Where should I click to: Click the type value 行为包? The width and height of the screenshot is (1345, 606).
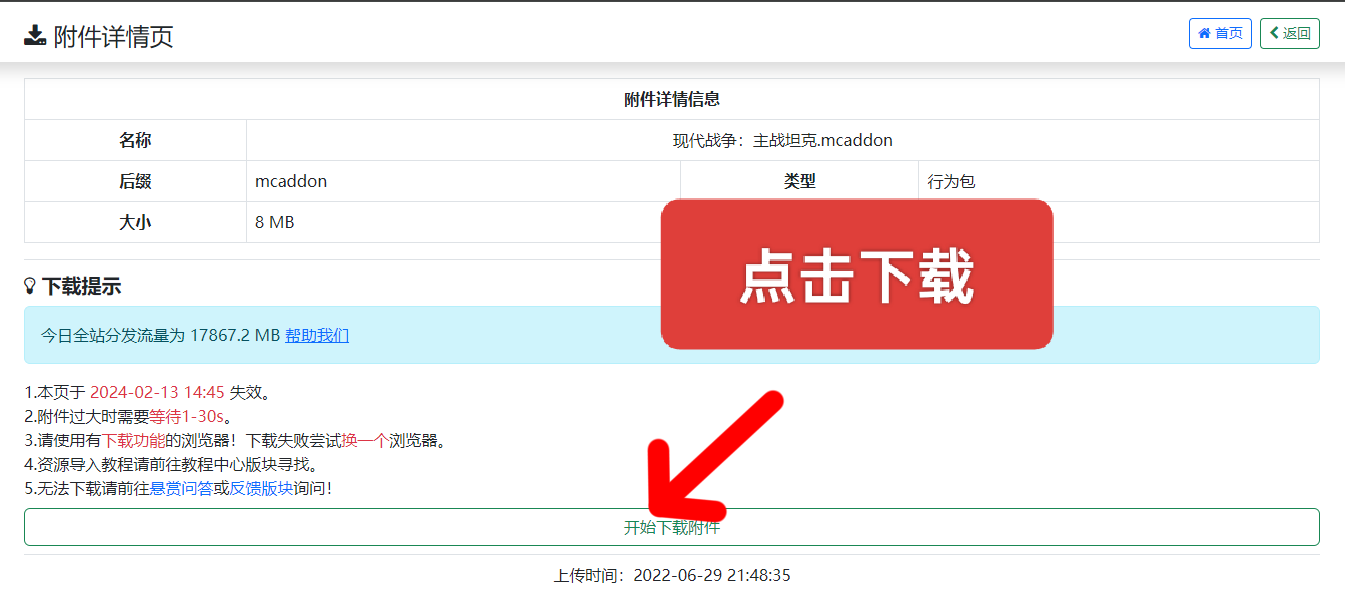pyautogui.click(x=951, y=181)
